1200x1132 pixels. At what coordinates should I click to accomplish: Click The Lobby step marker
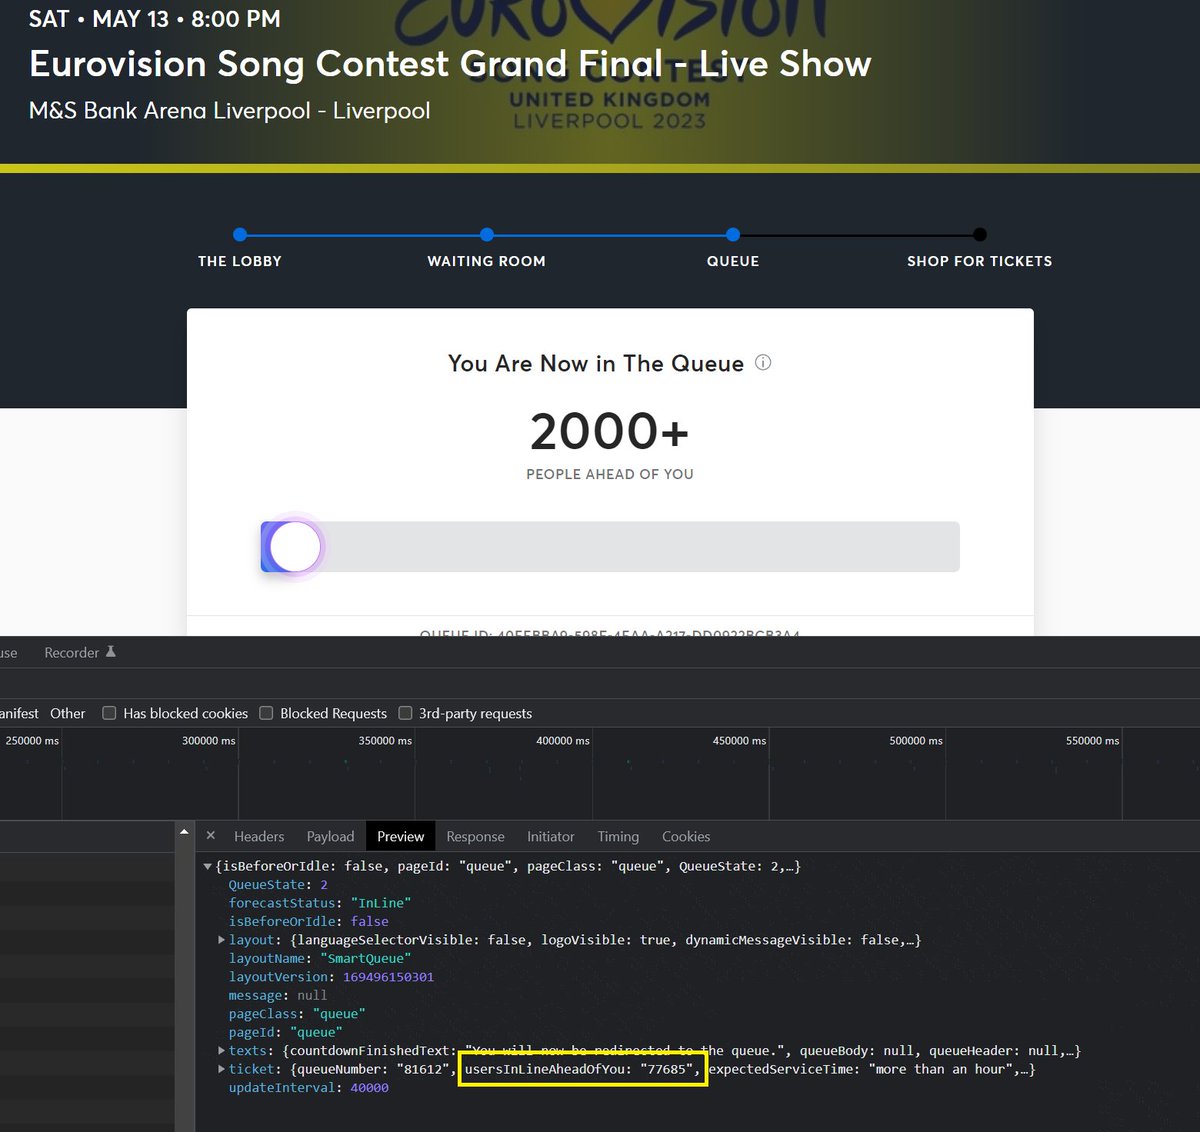[x=240, y=235]
